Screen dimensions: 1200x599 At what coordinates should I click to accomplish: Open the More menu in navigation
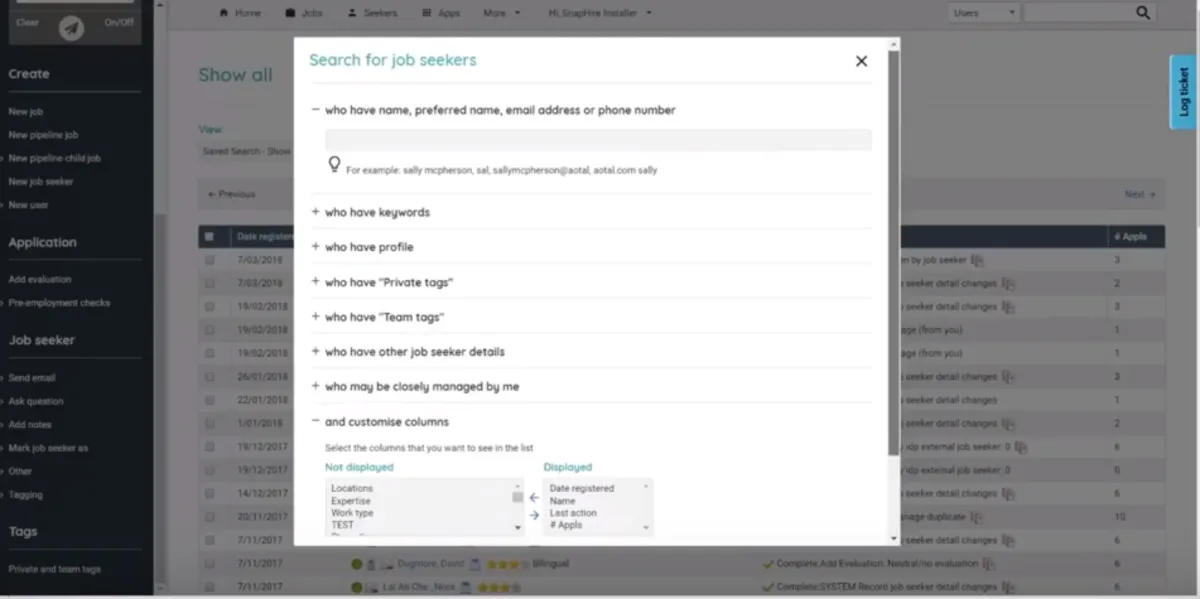[501, 13]
